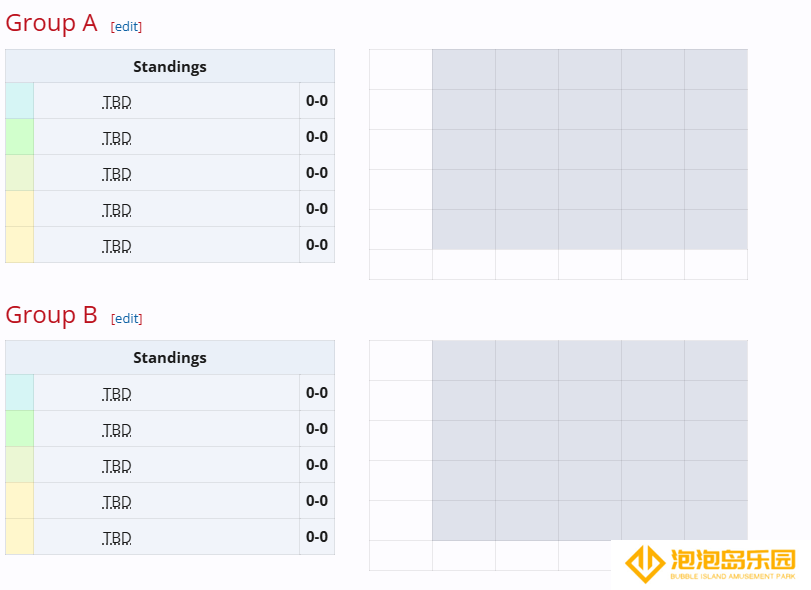
Task: Click the cyan swatch in Group A standings
Action: point(20,101)
